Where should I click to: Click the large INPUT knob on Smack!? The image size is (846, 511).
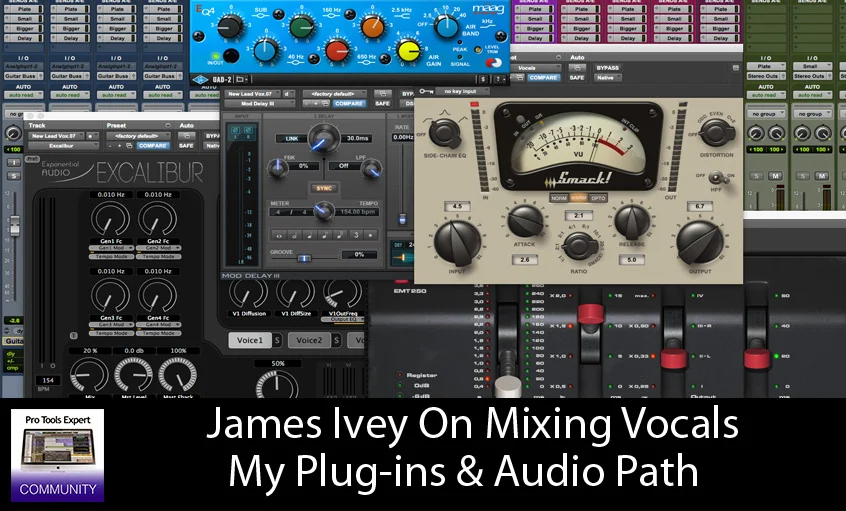coord(457,243)
